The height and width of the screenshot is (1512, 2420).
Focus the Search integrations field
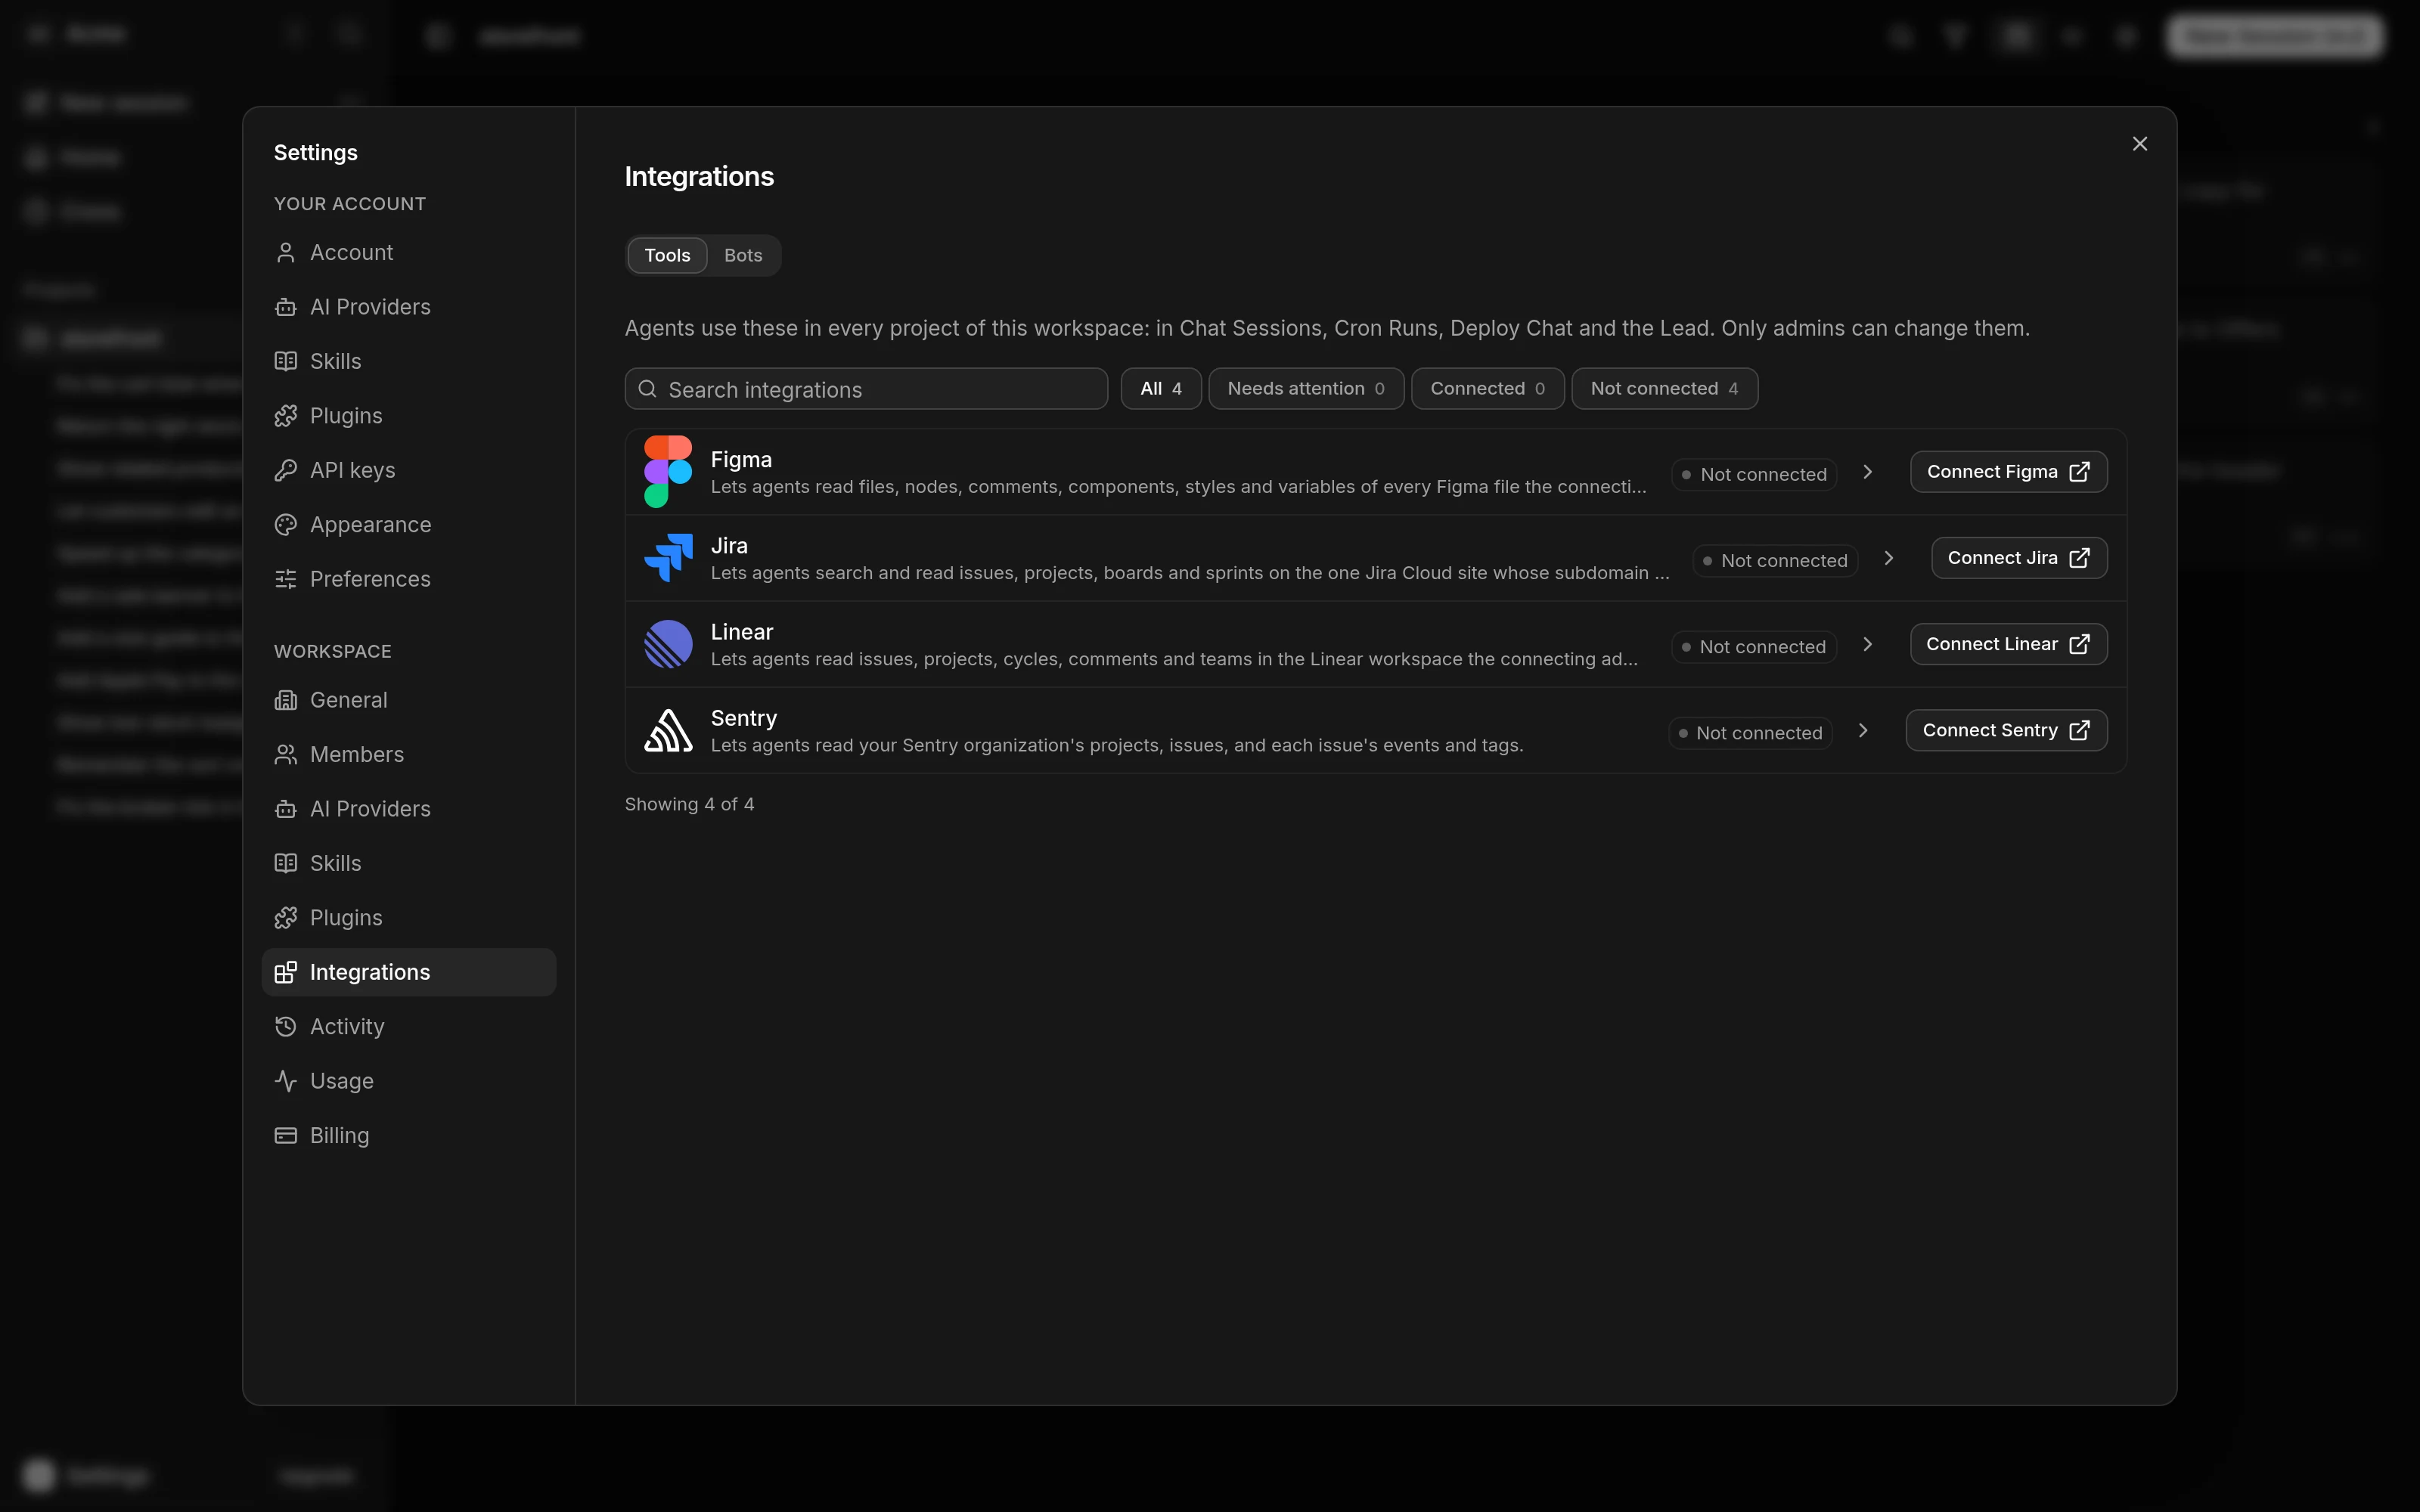coord(866,389)
